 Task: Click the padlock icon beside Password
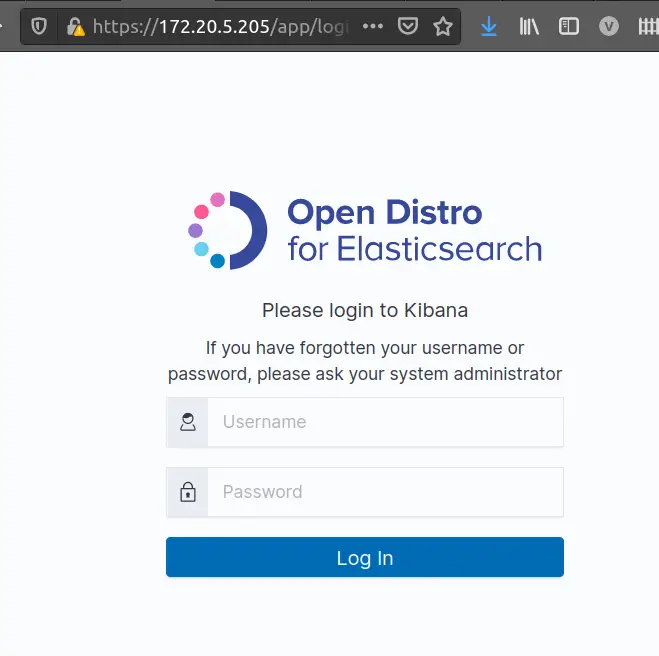[x=188, y=492]
